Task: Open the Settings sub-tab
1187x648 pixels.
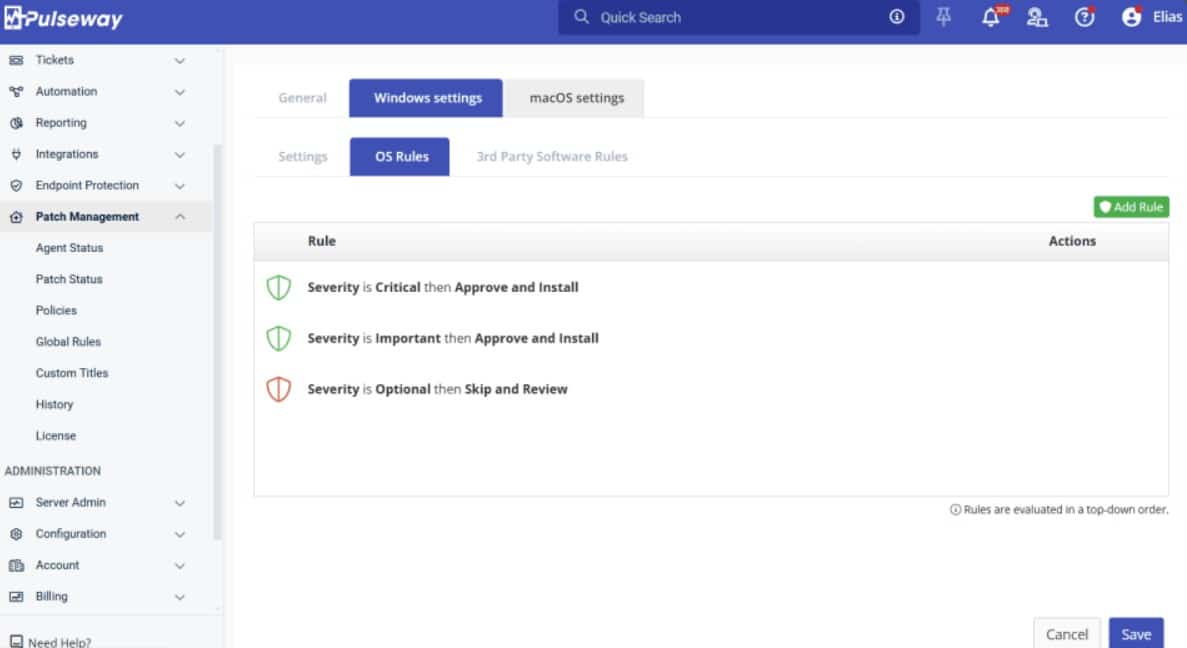Action: [302, 157]
